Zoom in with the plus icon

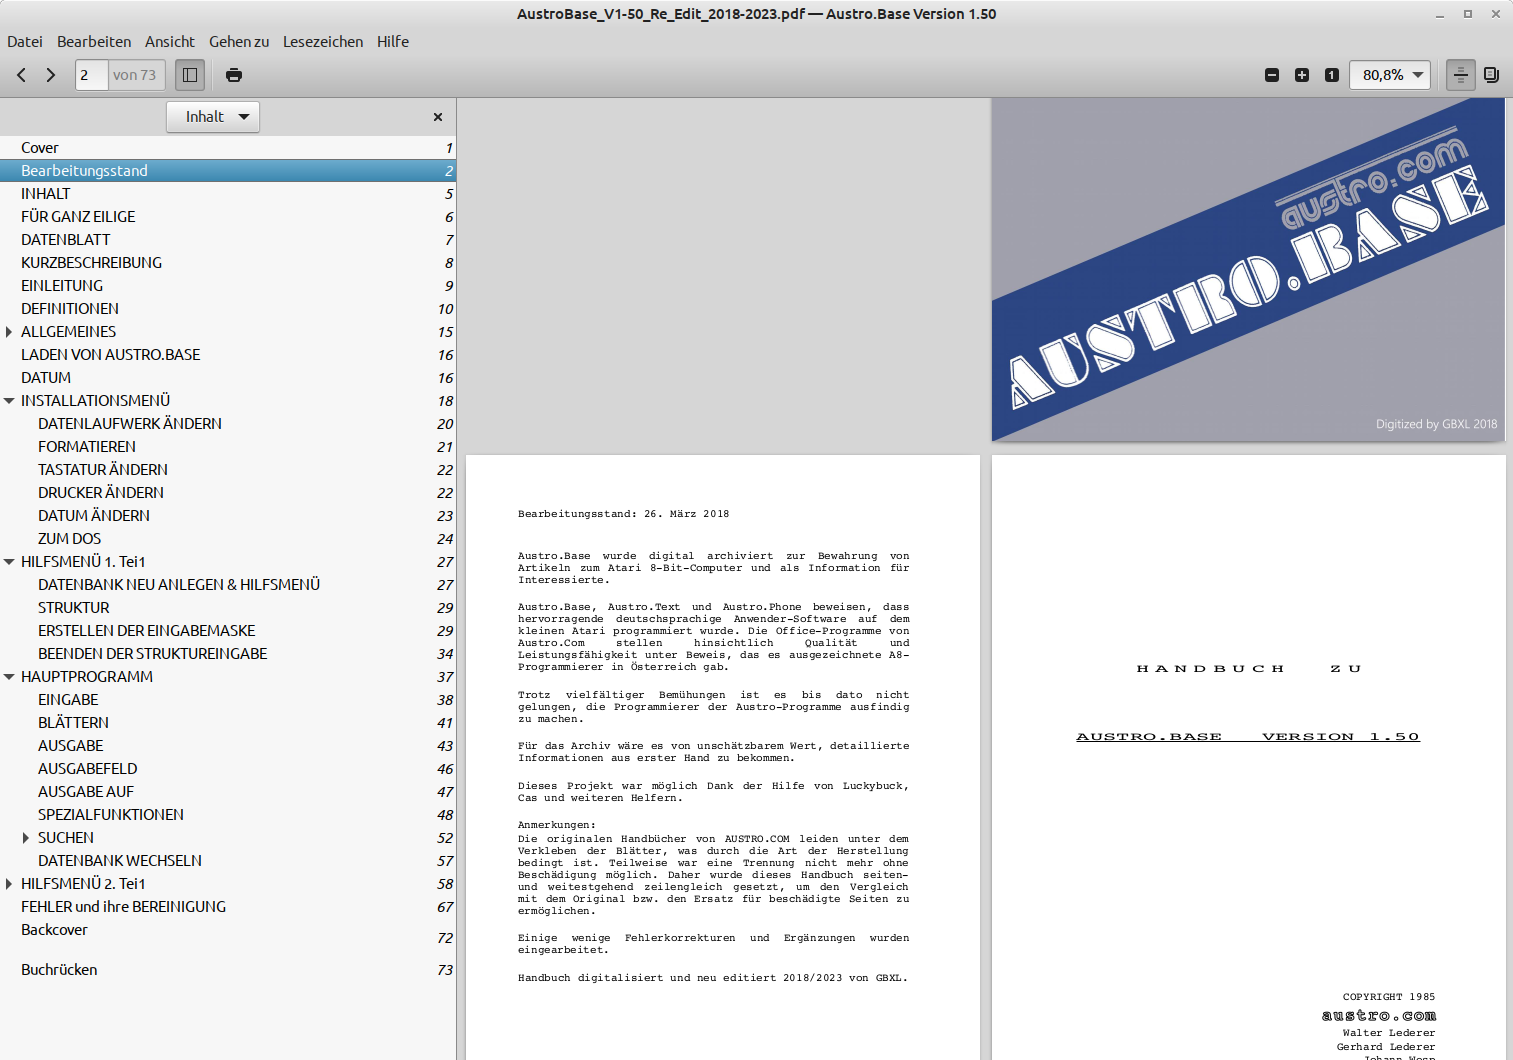pyautogui.click(x=1302, y=75)
